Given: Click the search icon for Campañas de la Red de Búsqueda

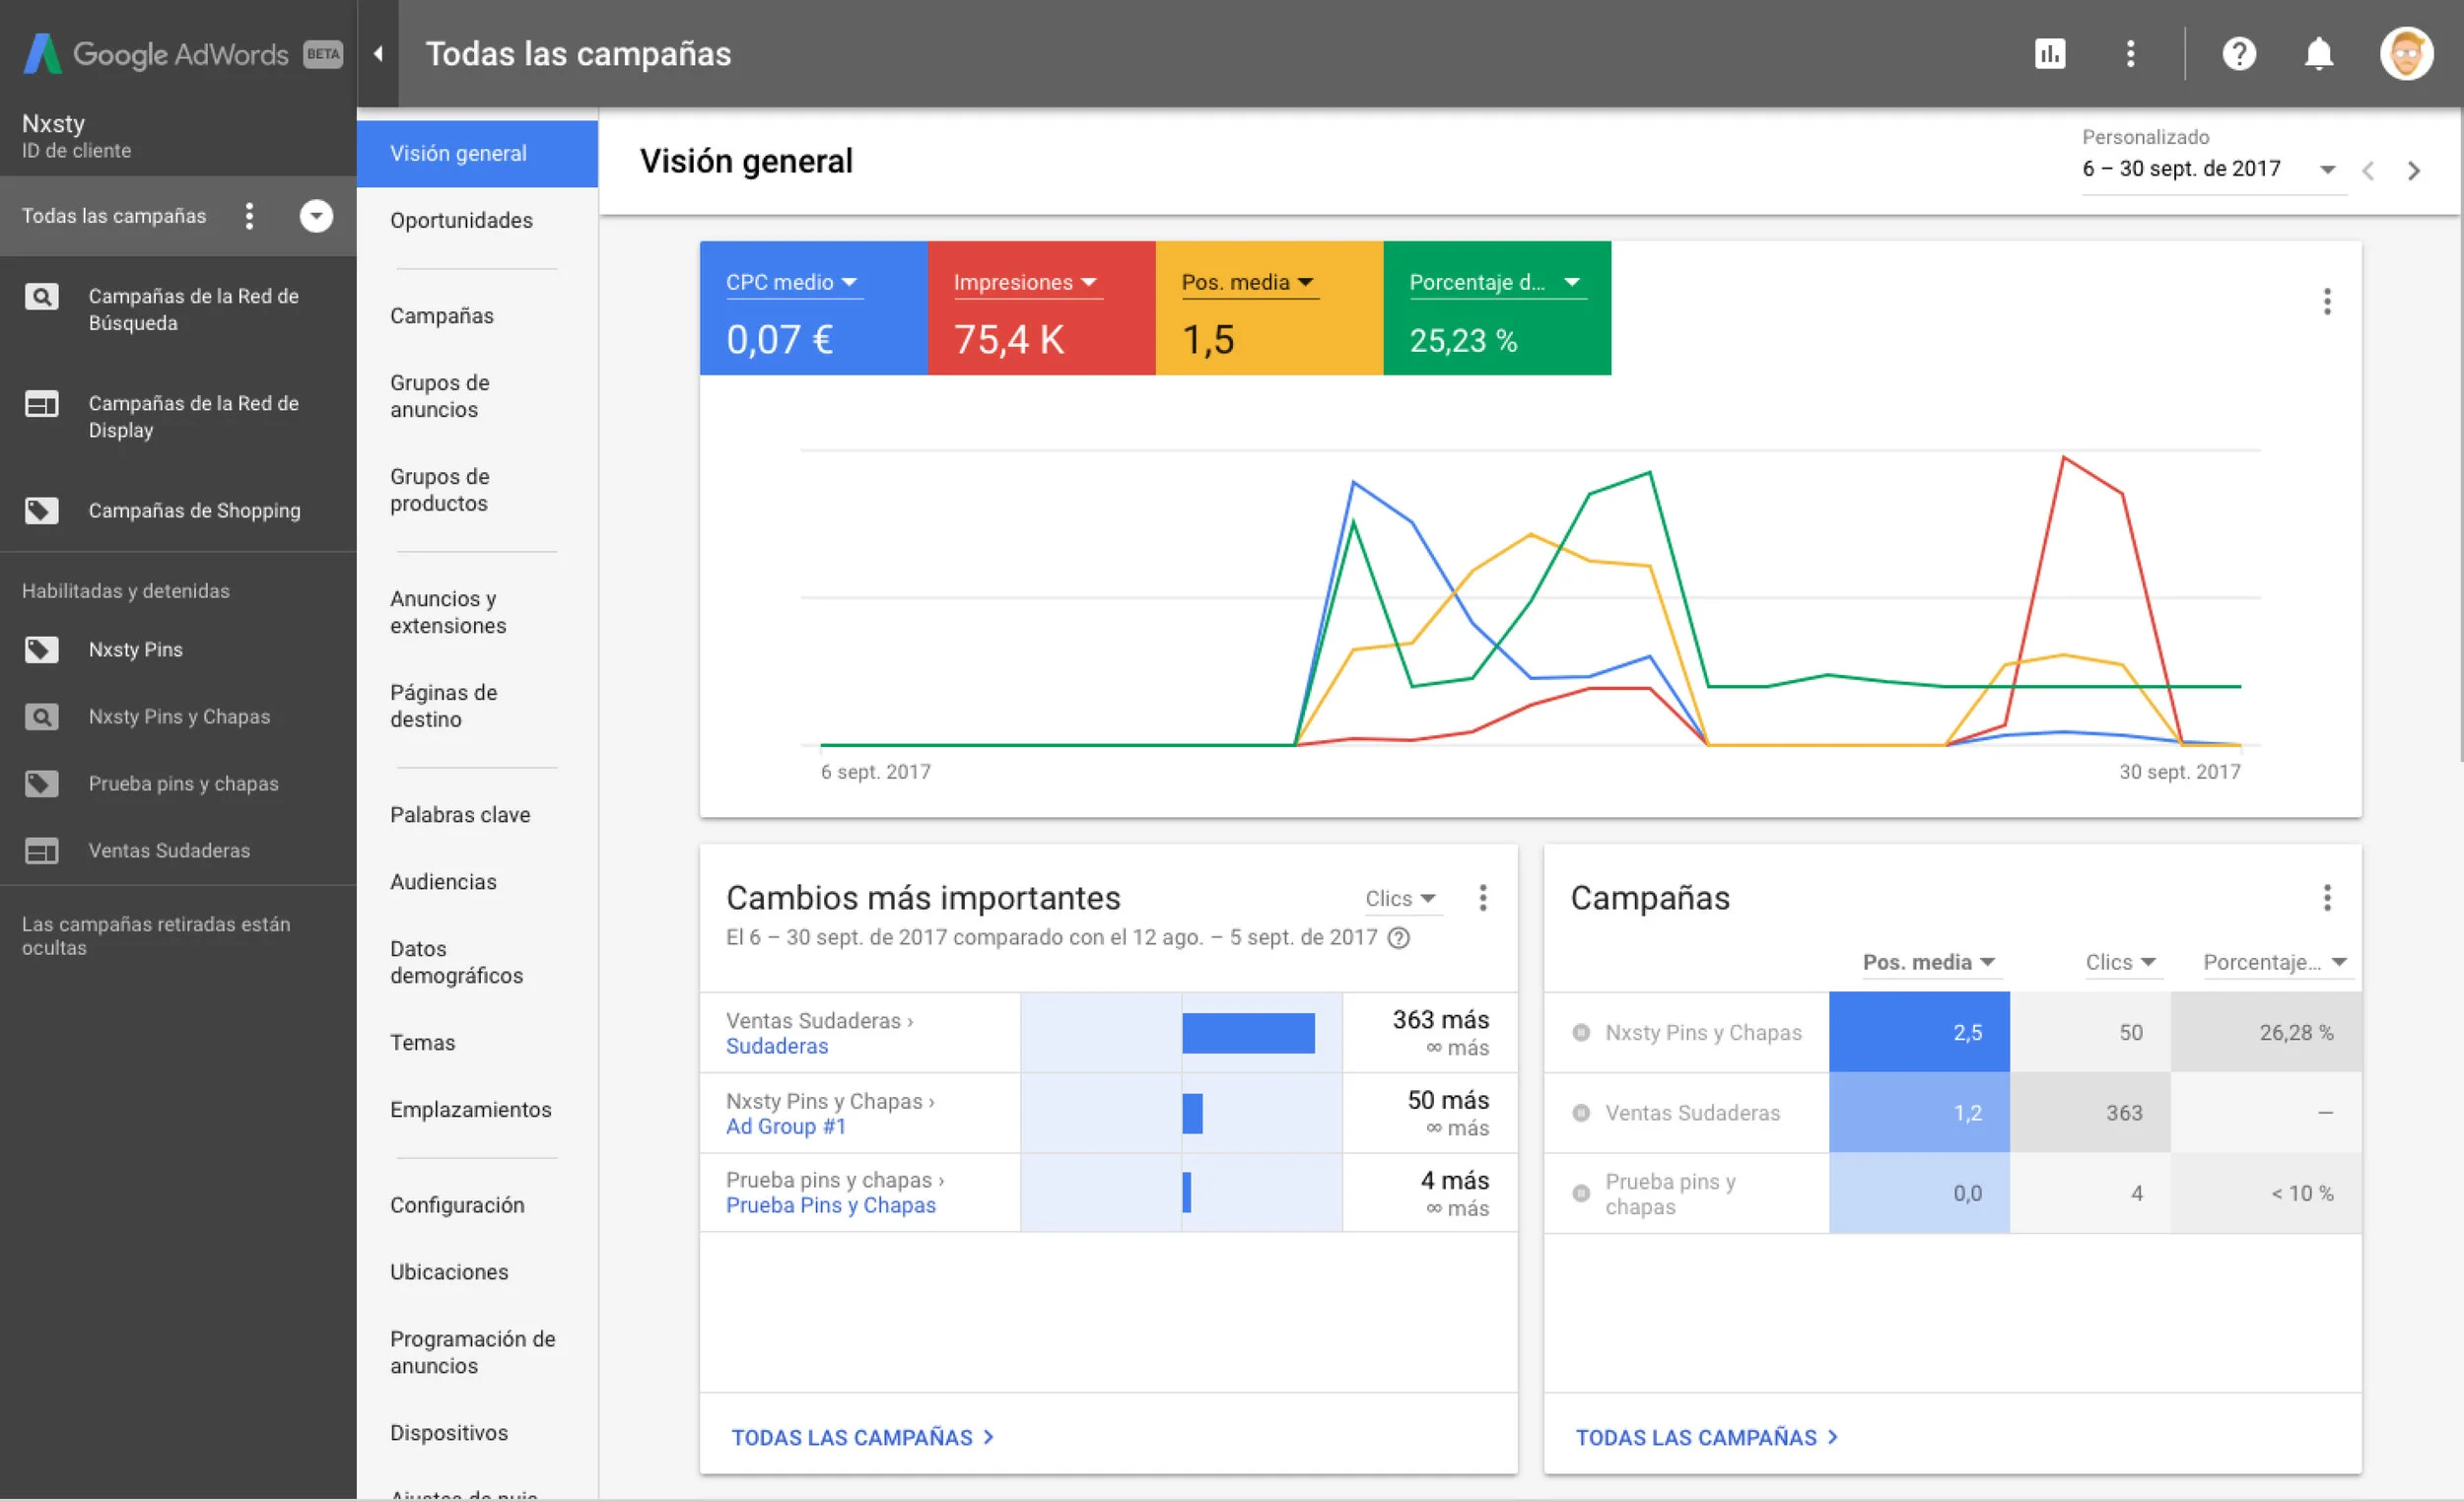Looking at the screenshot, I should [x=41, y=297].
